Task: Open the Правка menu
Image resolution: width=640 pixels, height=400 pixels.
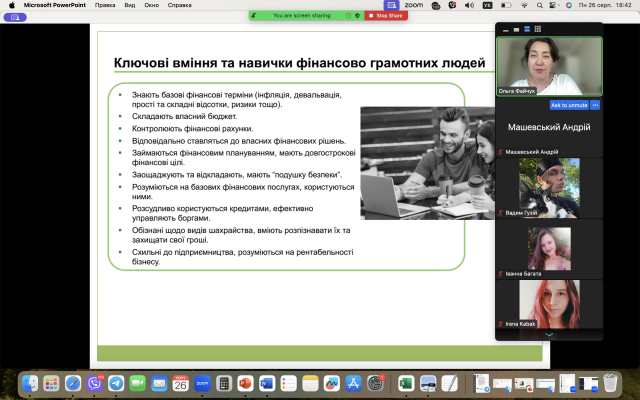Action: [x=105, y=5]
